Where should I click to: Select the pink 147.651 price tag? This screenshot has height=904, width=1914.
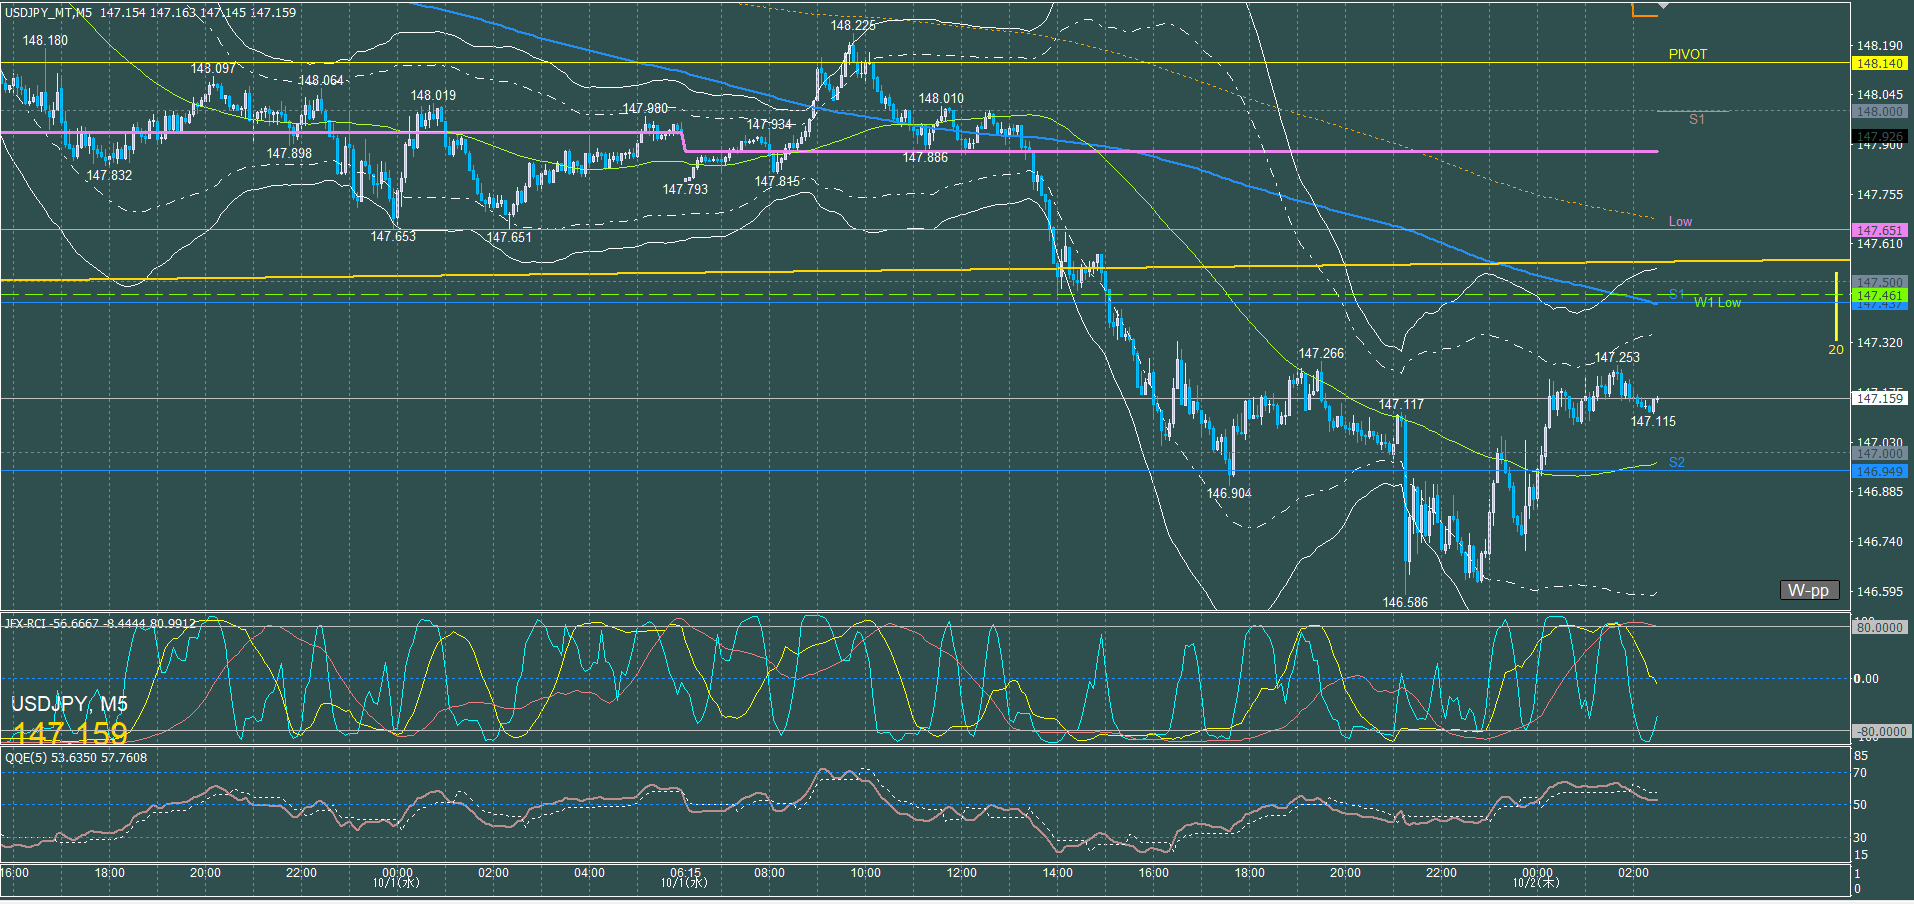pyautogui.click(x=1879, y=230)
